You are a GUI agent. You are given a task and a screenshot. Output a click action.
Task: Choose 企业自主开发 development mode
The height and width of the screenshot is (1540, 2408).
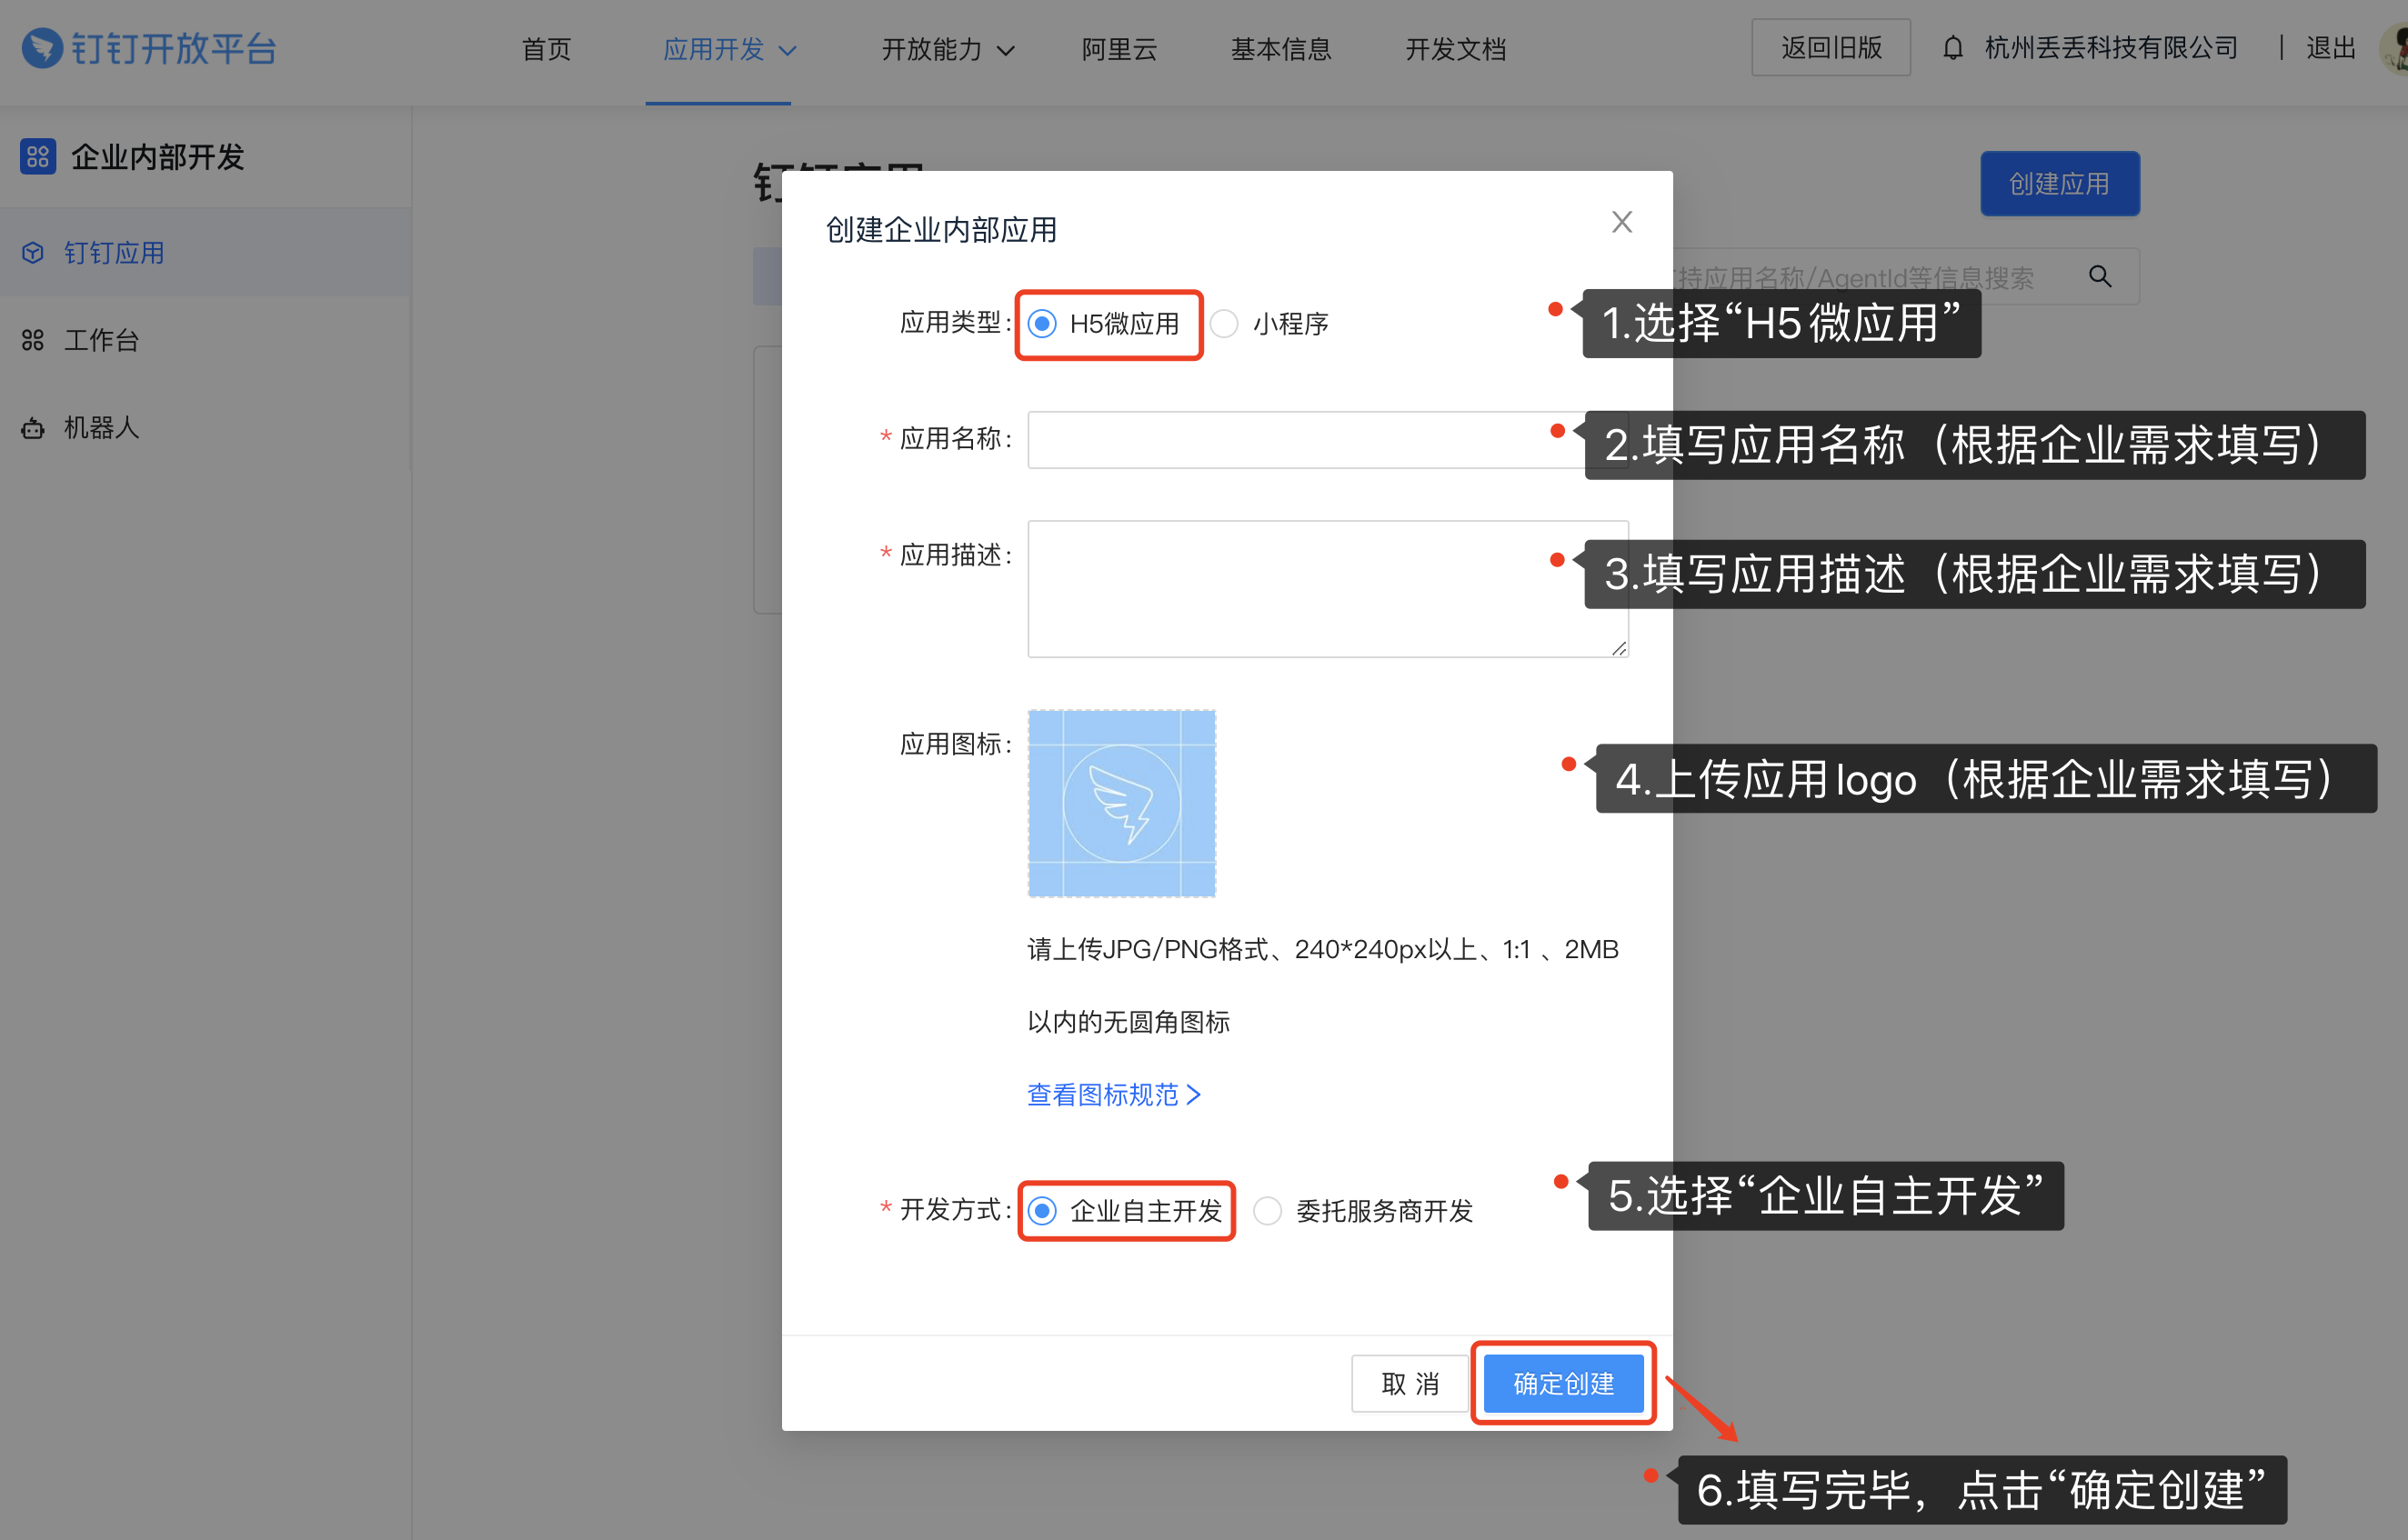click(1042, 1211)
